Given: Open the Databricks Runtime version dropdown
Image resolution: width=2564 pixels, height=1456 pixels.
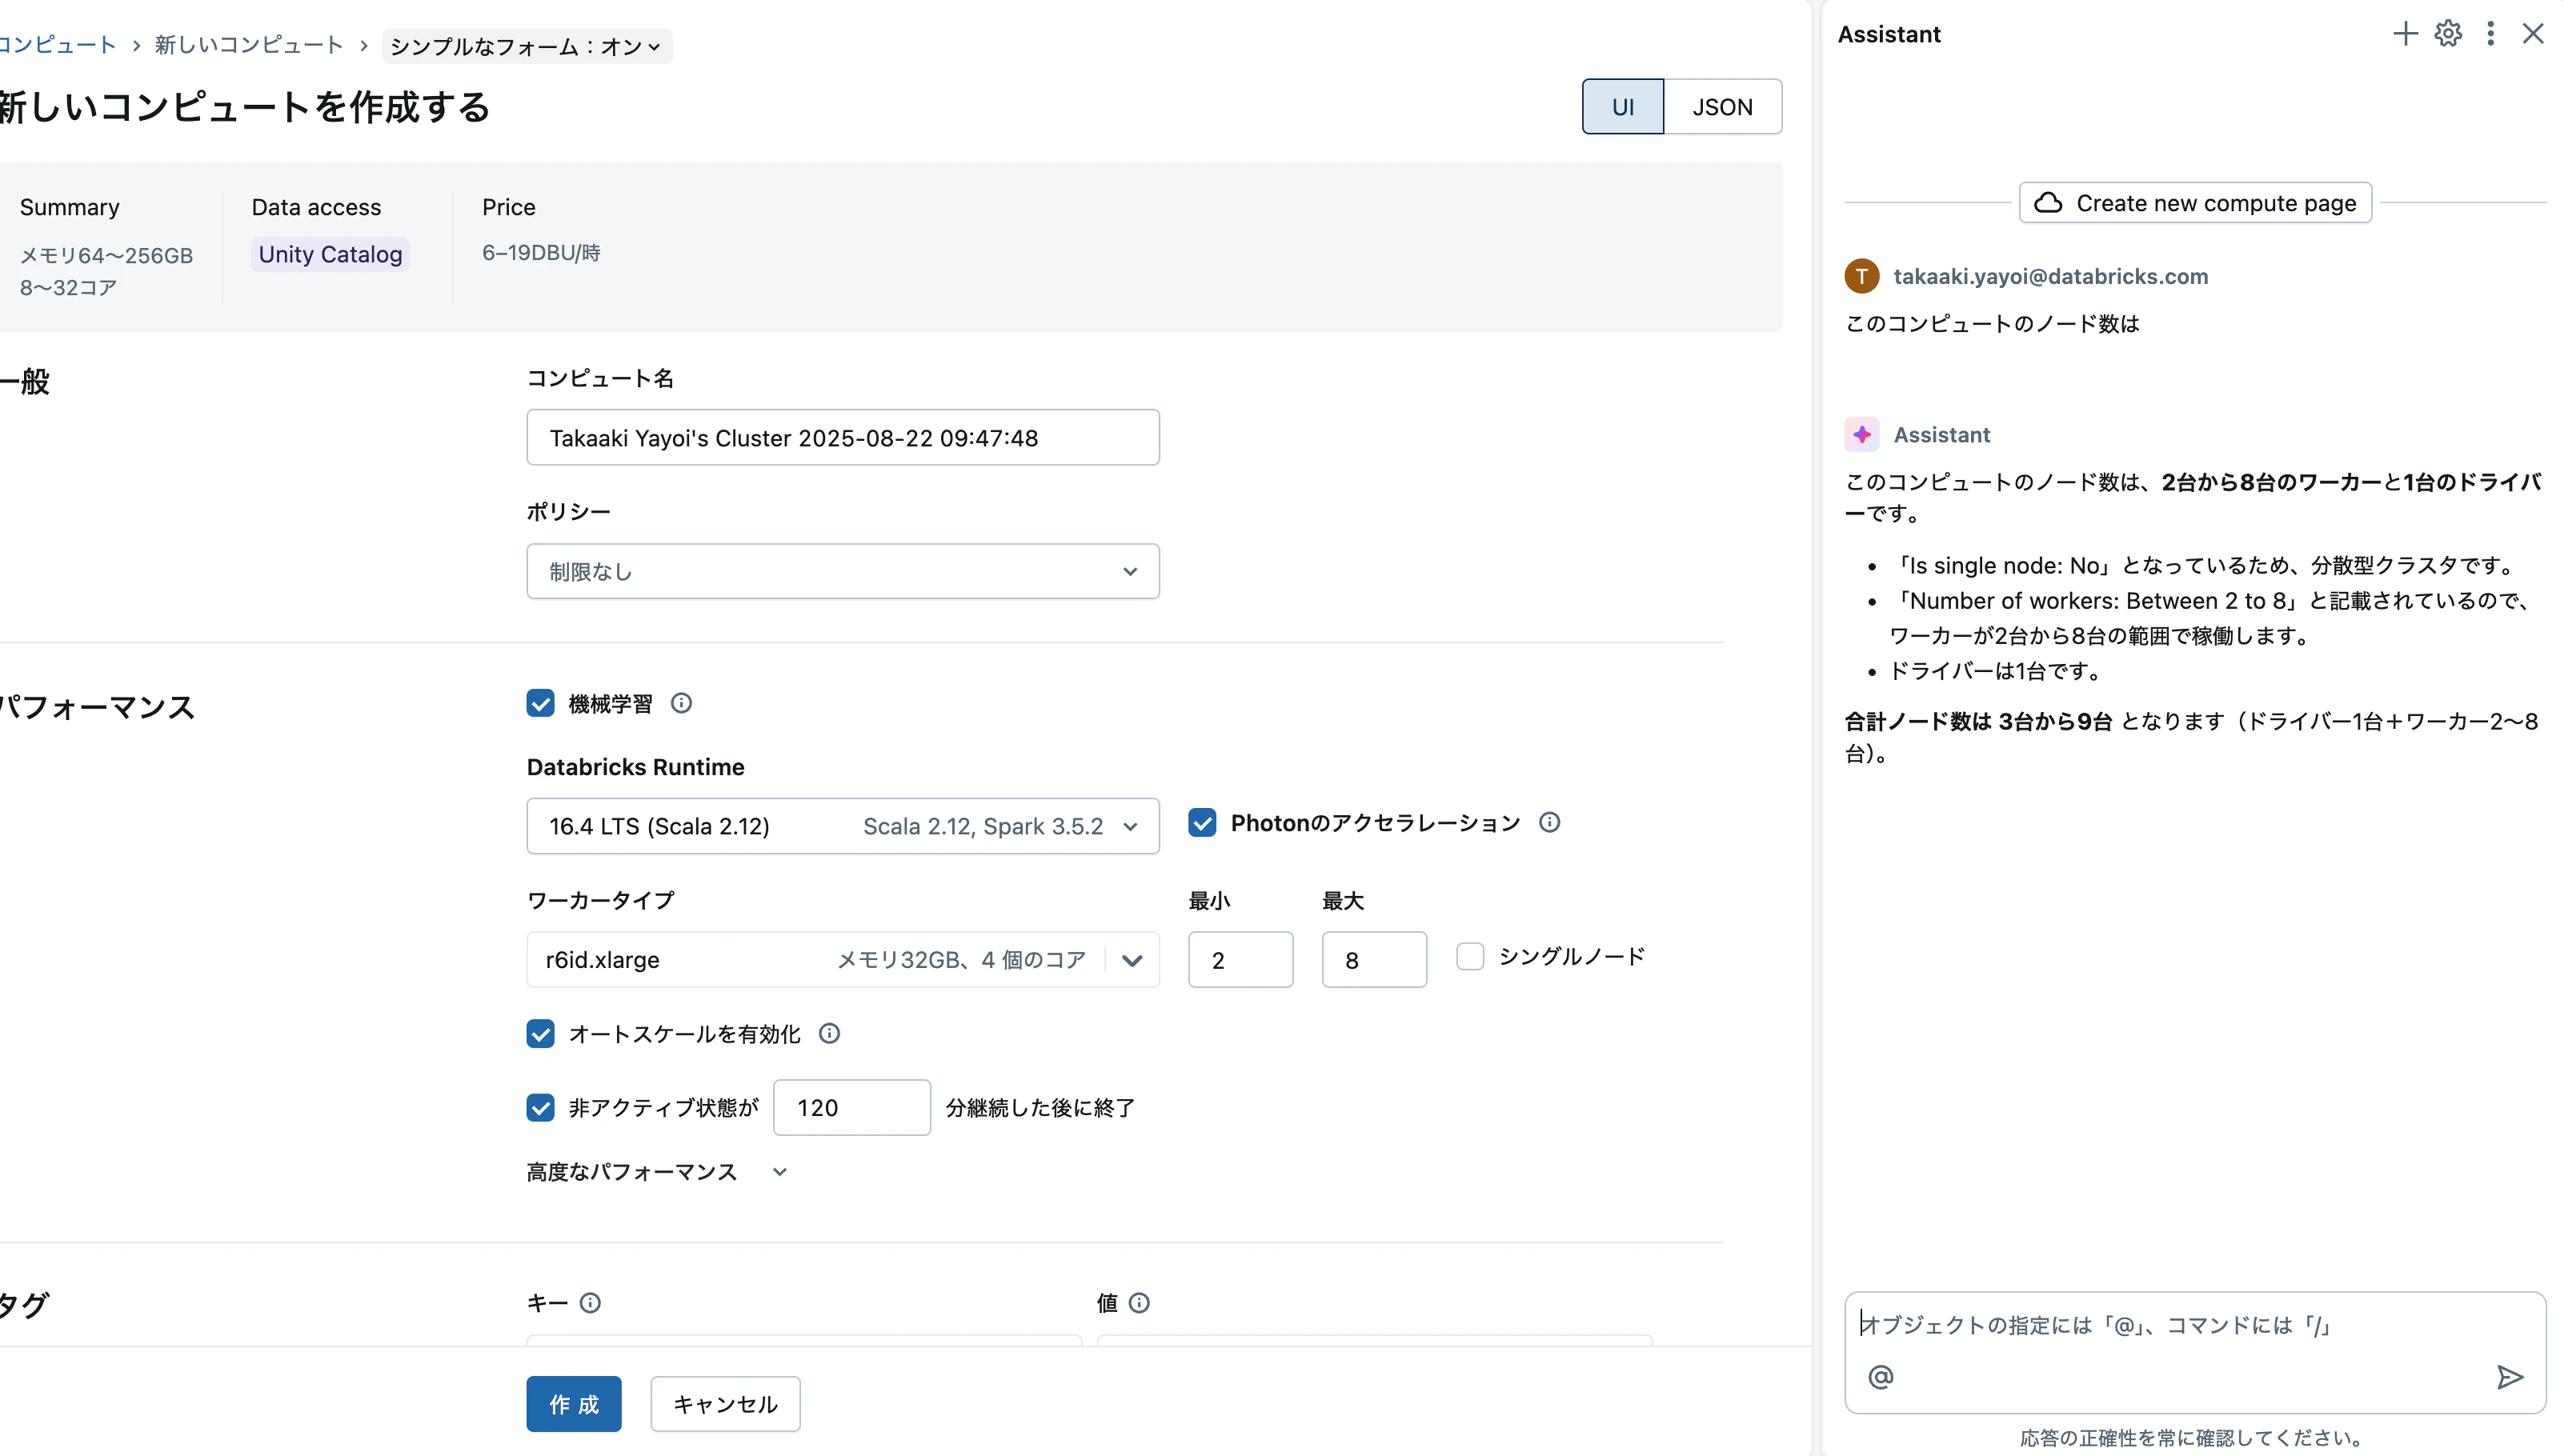Looking at the screenshot, I should point(843,826).
